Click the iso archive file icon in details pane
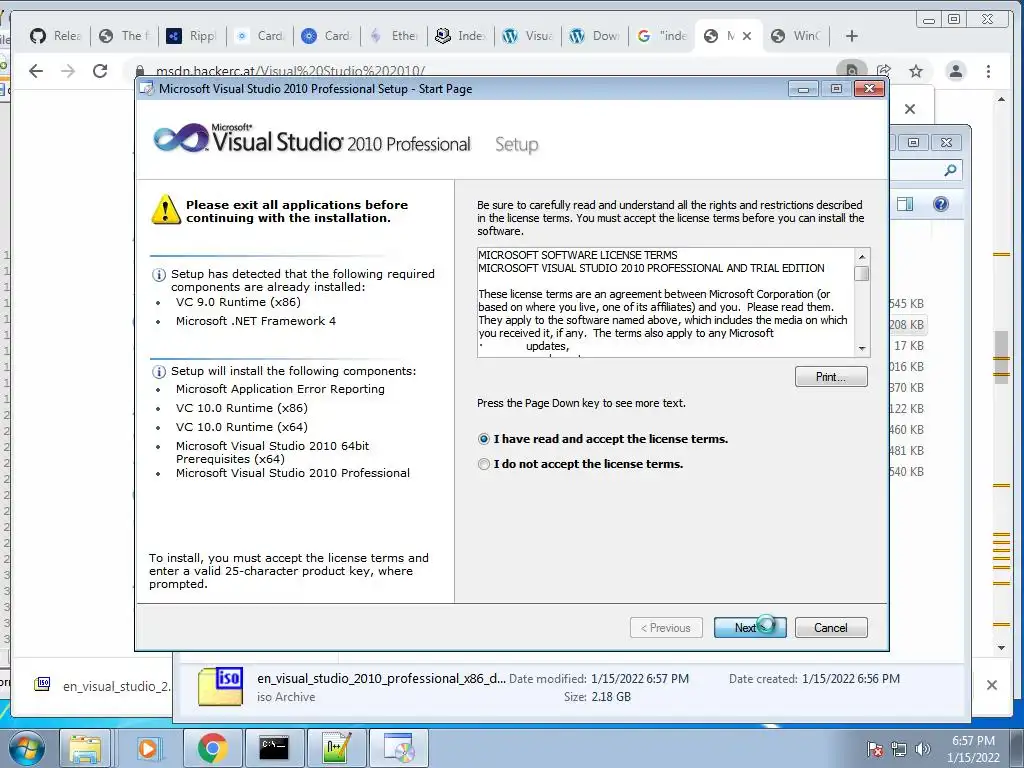Viewport: 1024px width, 768px height. 220,686
